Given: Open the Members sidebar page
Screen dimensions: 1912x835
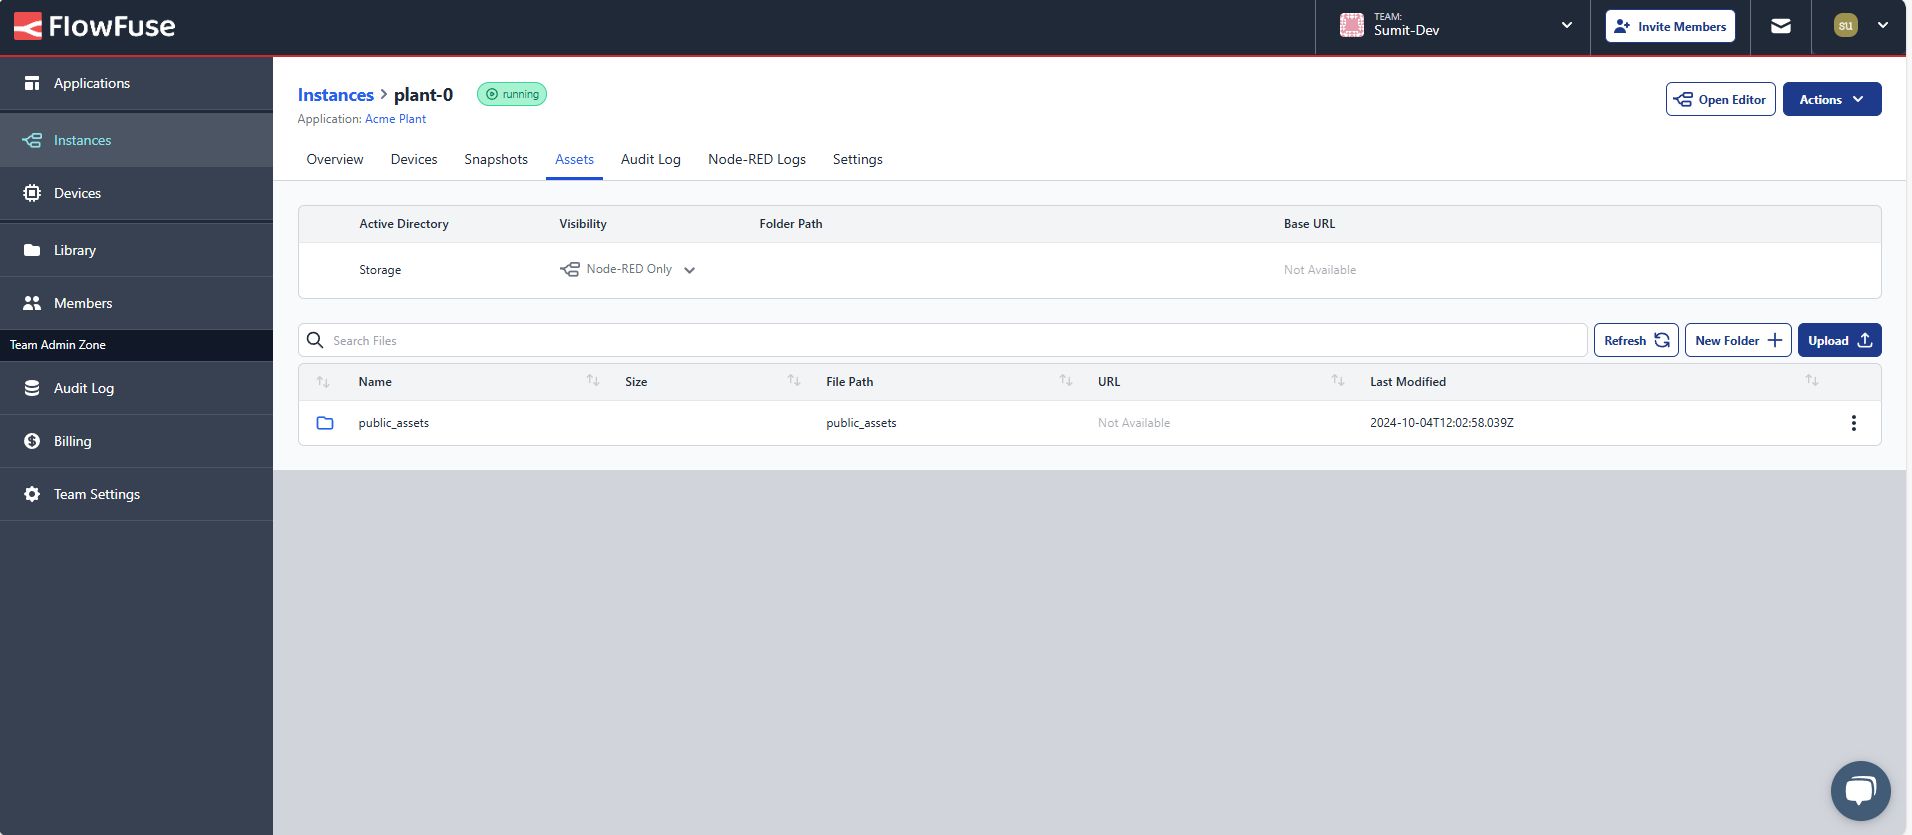Looking at the screenshot, I should 136,303.
